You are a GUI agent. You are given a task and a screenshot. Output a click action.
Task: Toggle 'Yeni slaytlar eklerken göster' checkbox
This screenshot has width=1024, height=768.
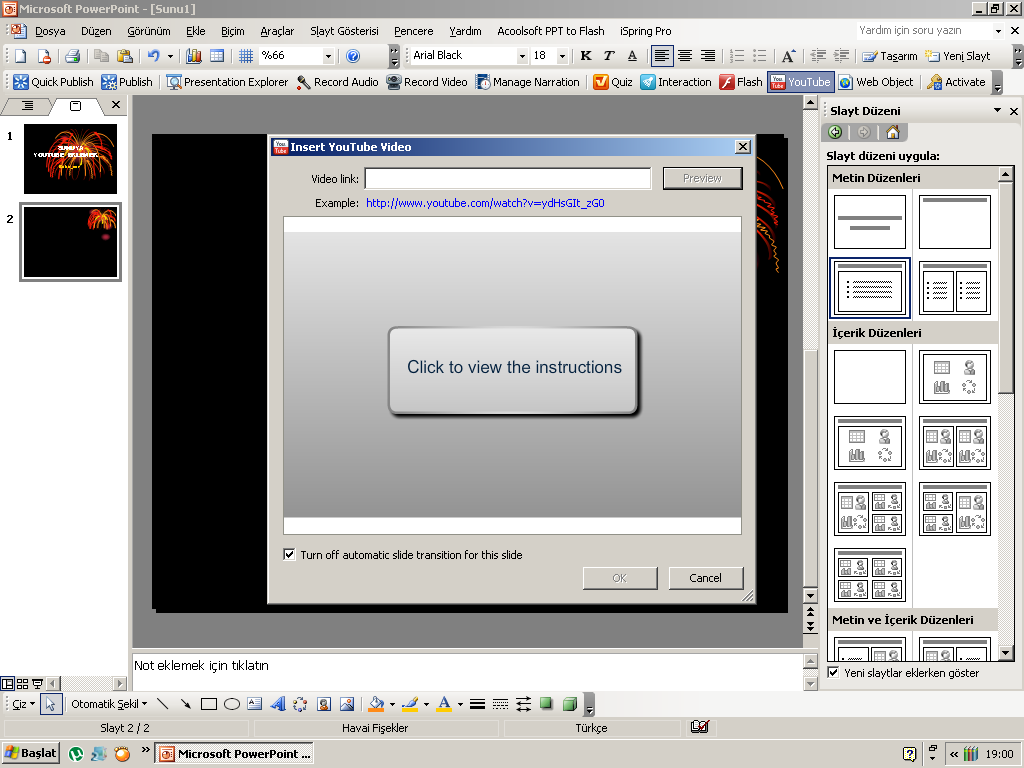click(834, 673)
